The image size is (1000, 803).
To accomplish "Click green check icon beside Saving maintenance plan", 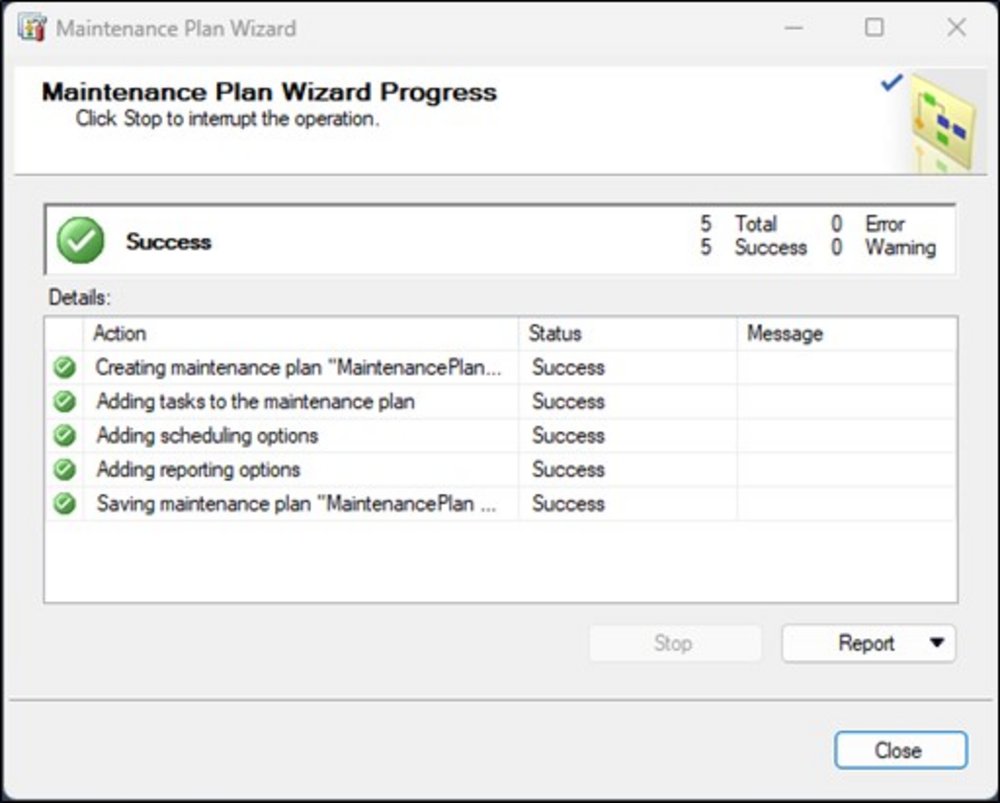I will (x=65, y=504).
